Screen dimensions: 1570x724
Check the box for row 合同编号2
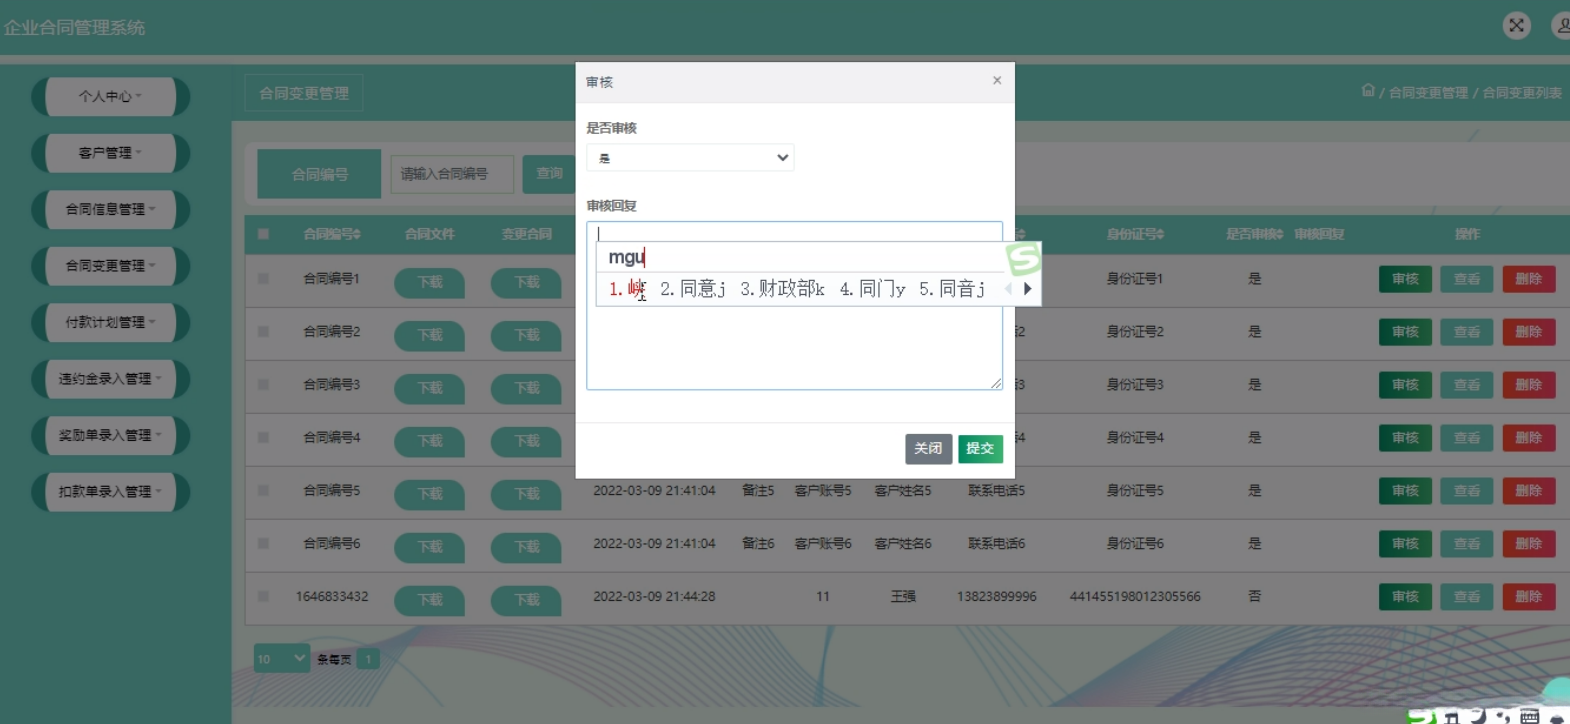pyautogui.click(x=263, y=332)
